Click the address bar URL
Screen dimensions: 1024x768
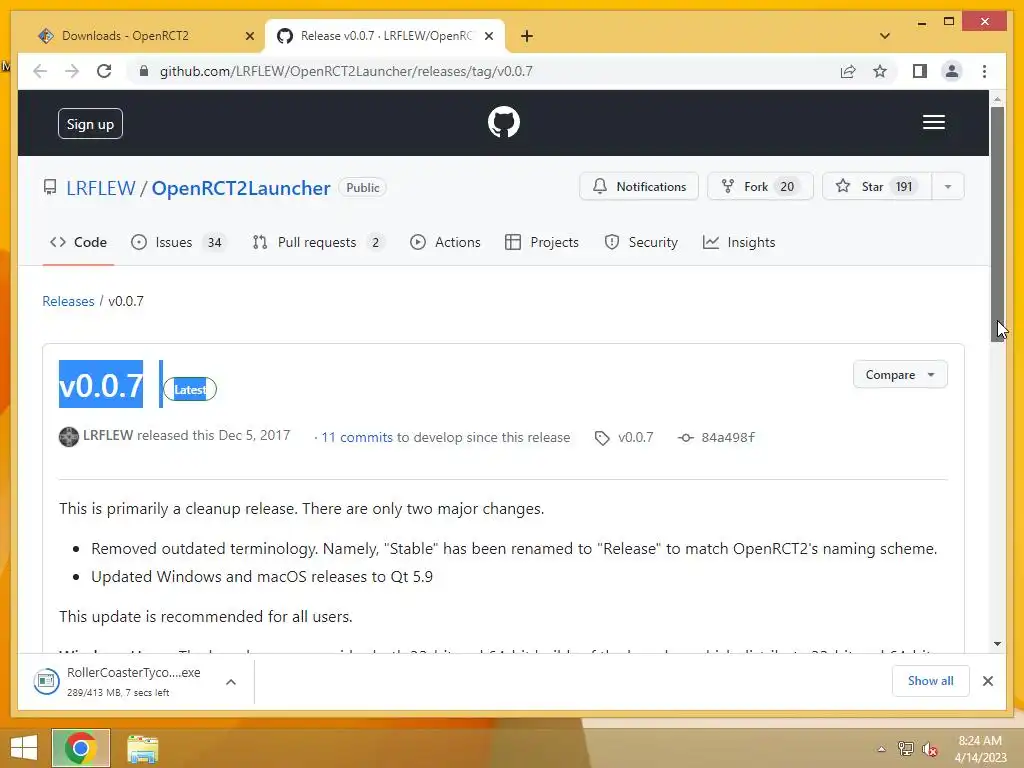(x=346, y=71)
